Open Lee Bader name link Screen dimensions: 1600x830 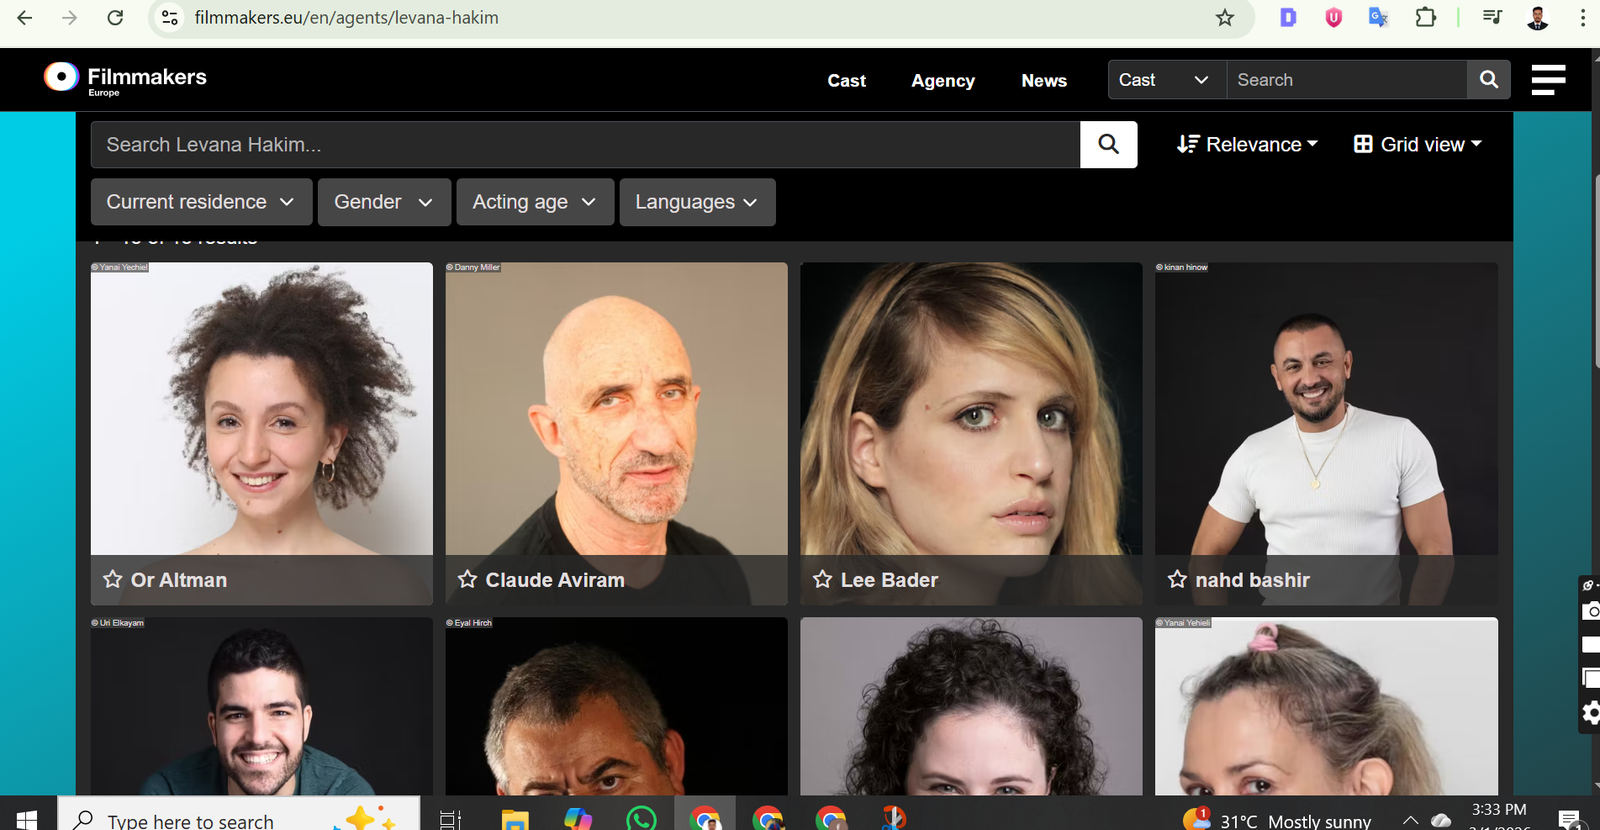click(889, 580)
